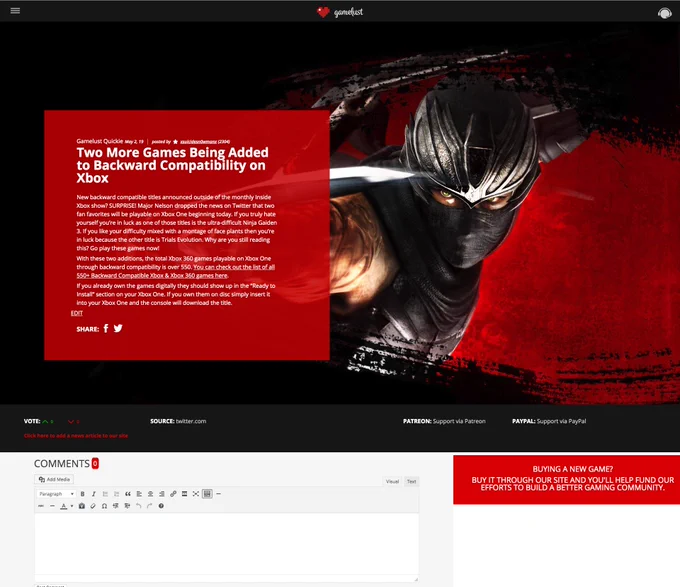The image size is (680, 587).
Task: Decrease the indent
Action: click(115, 506)
